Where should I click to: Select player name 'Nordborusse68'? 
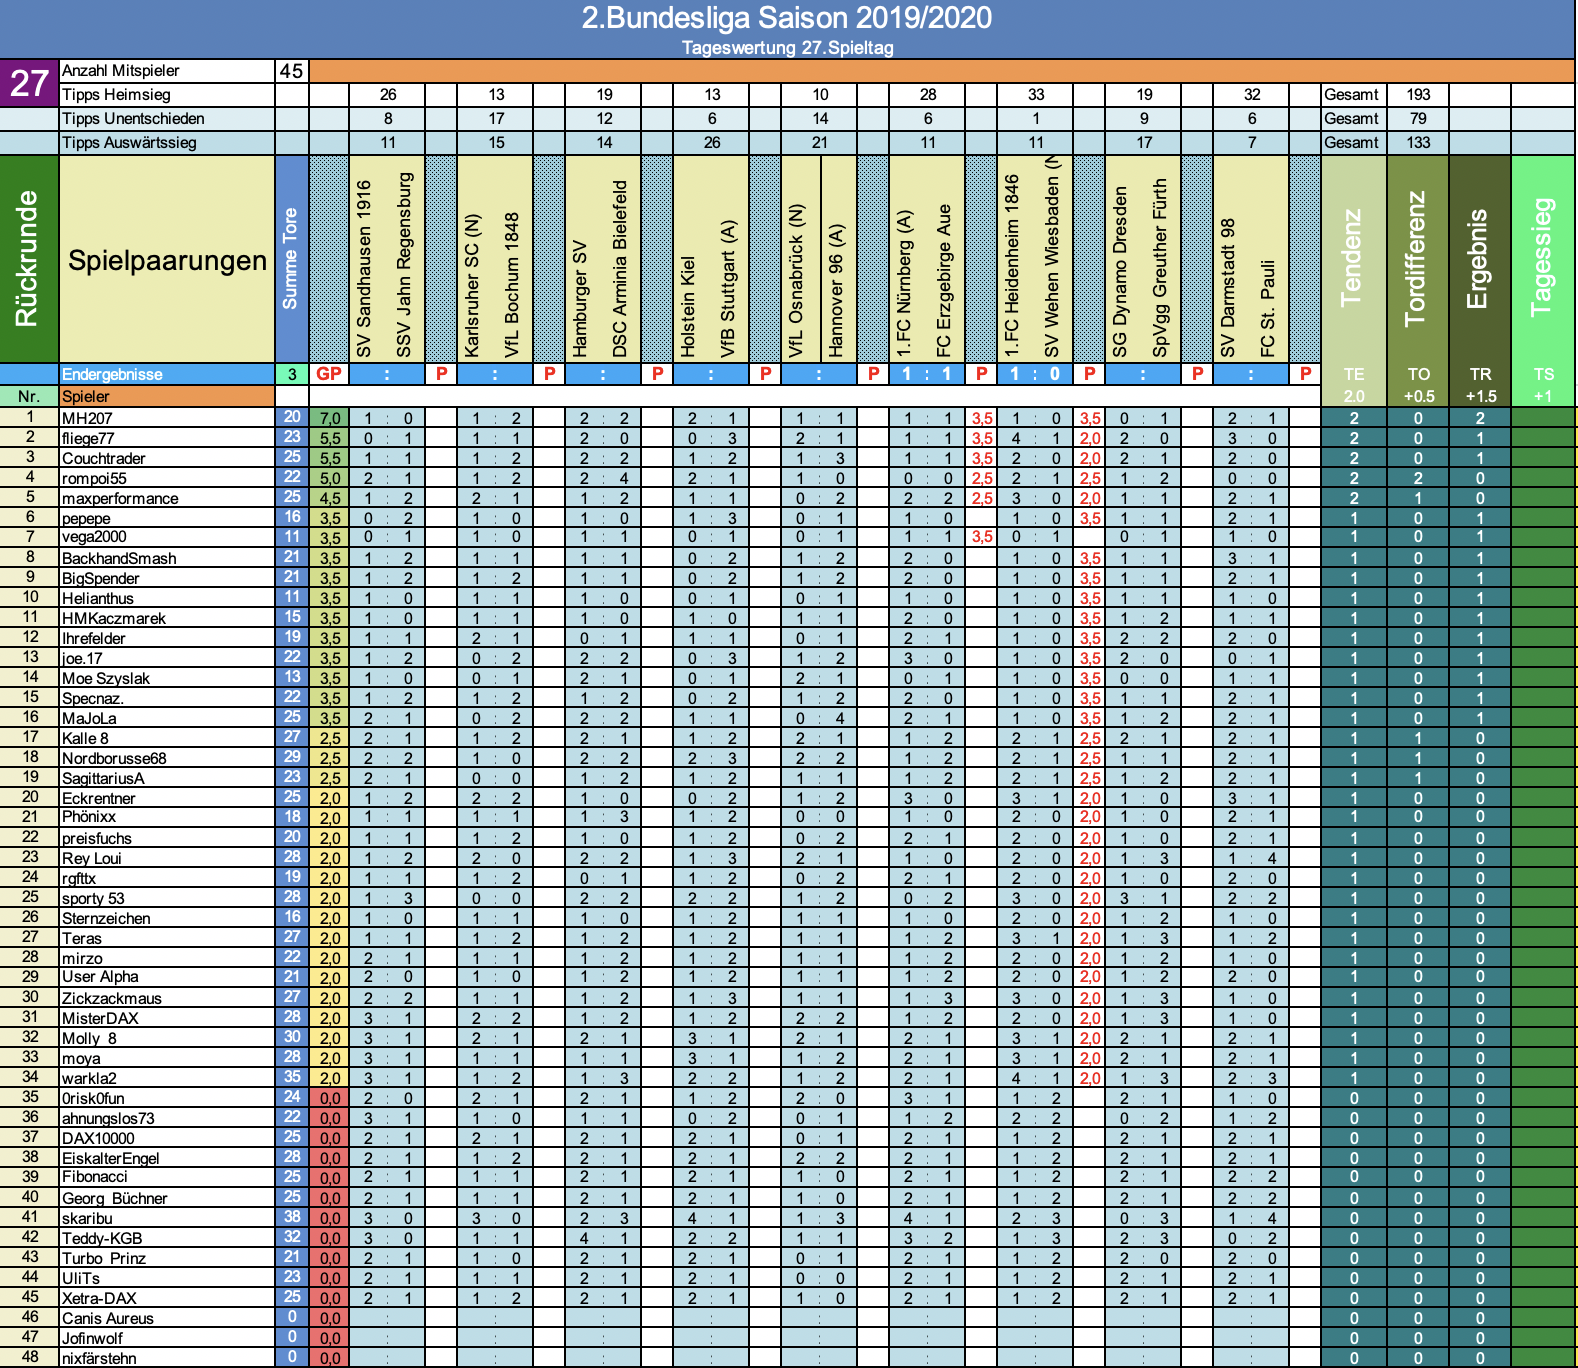pyautogui.click(x=114, y=758)
